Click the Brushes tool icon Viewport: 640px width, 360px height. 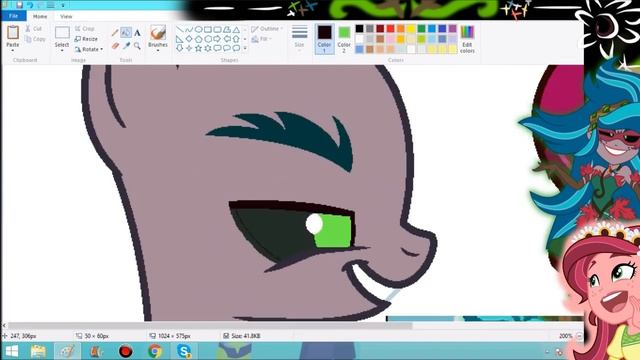pos(158,33)
